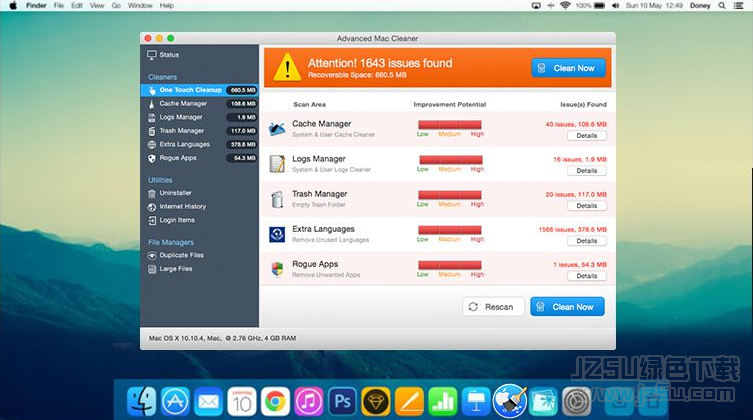Click the Rogue Apps shield icon
The width and height of the screenshot is (753, 420).
click(x=277, y=269)
